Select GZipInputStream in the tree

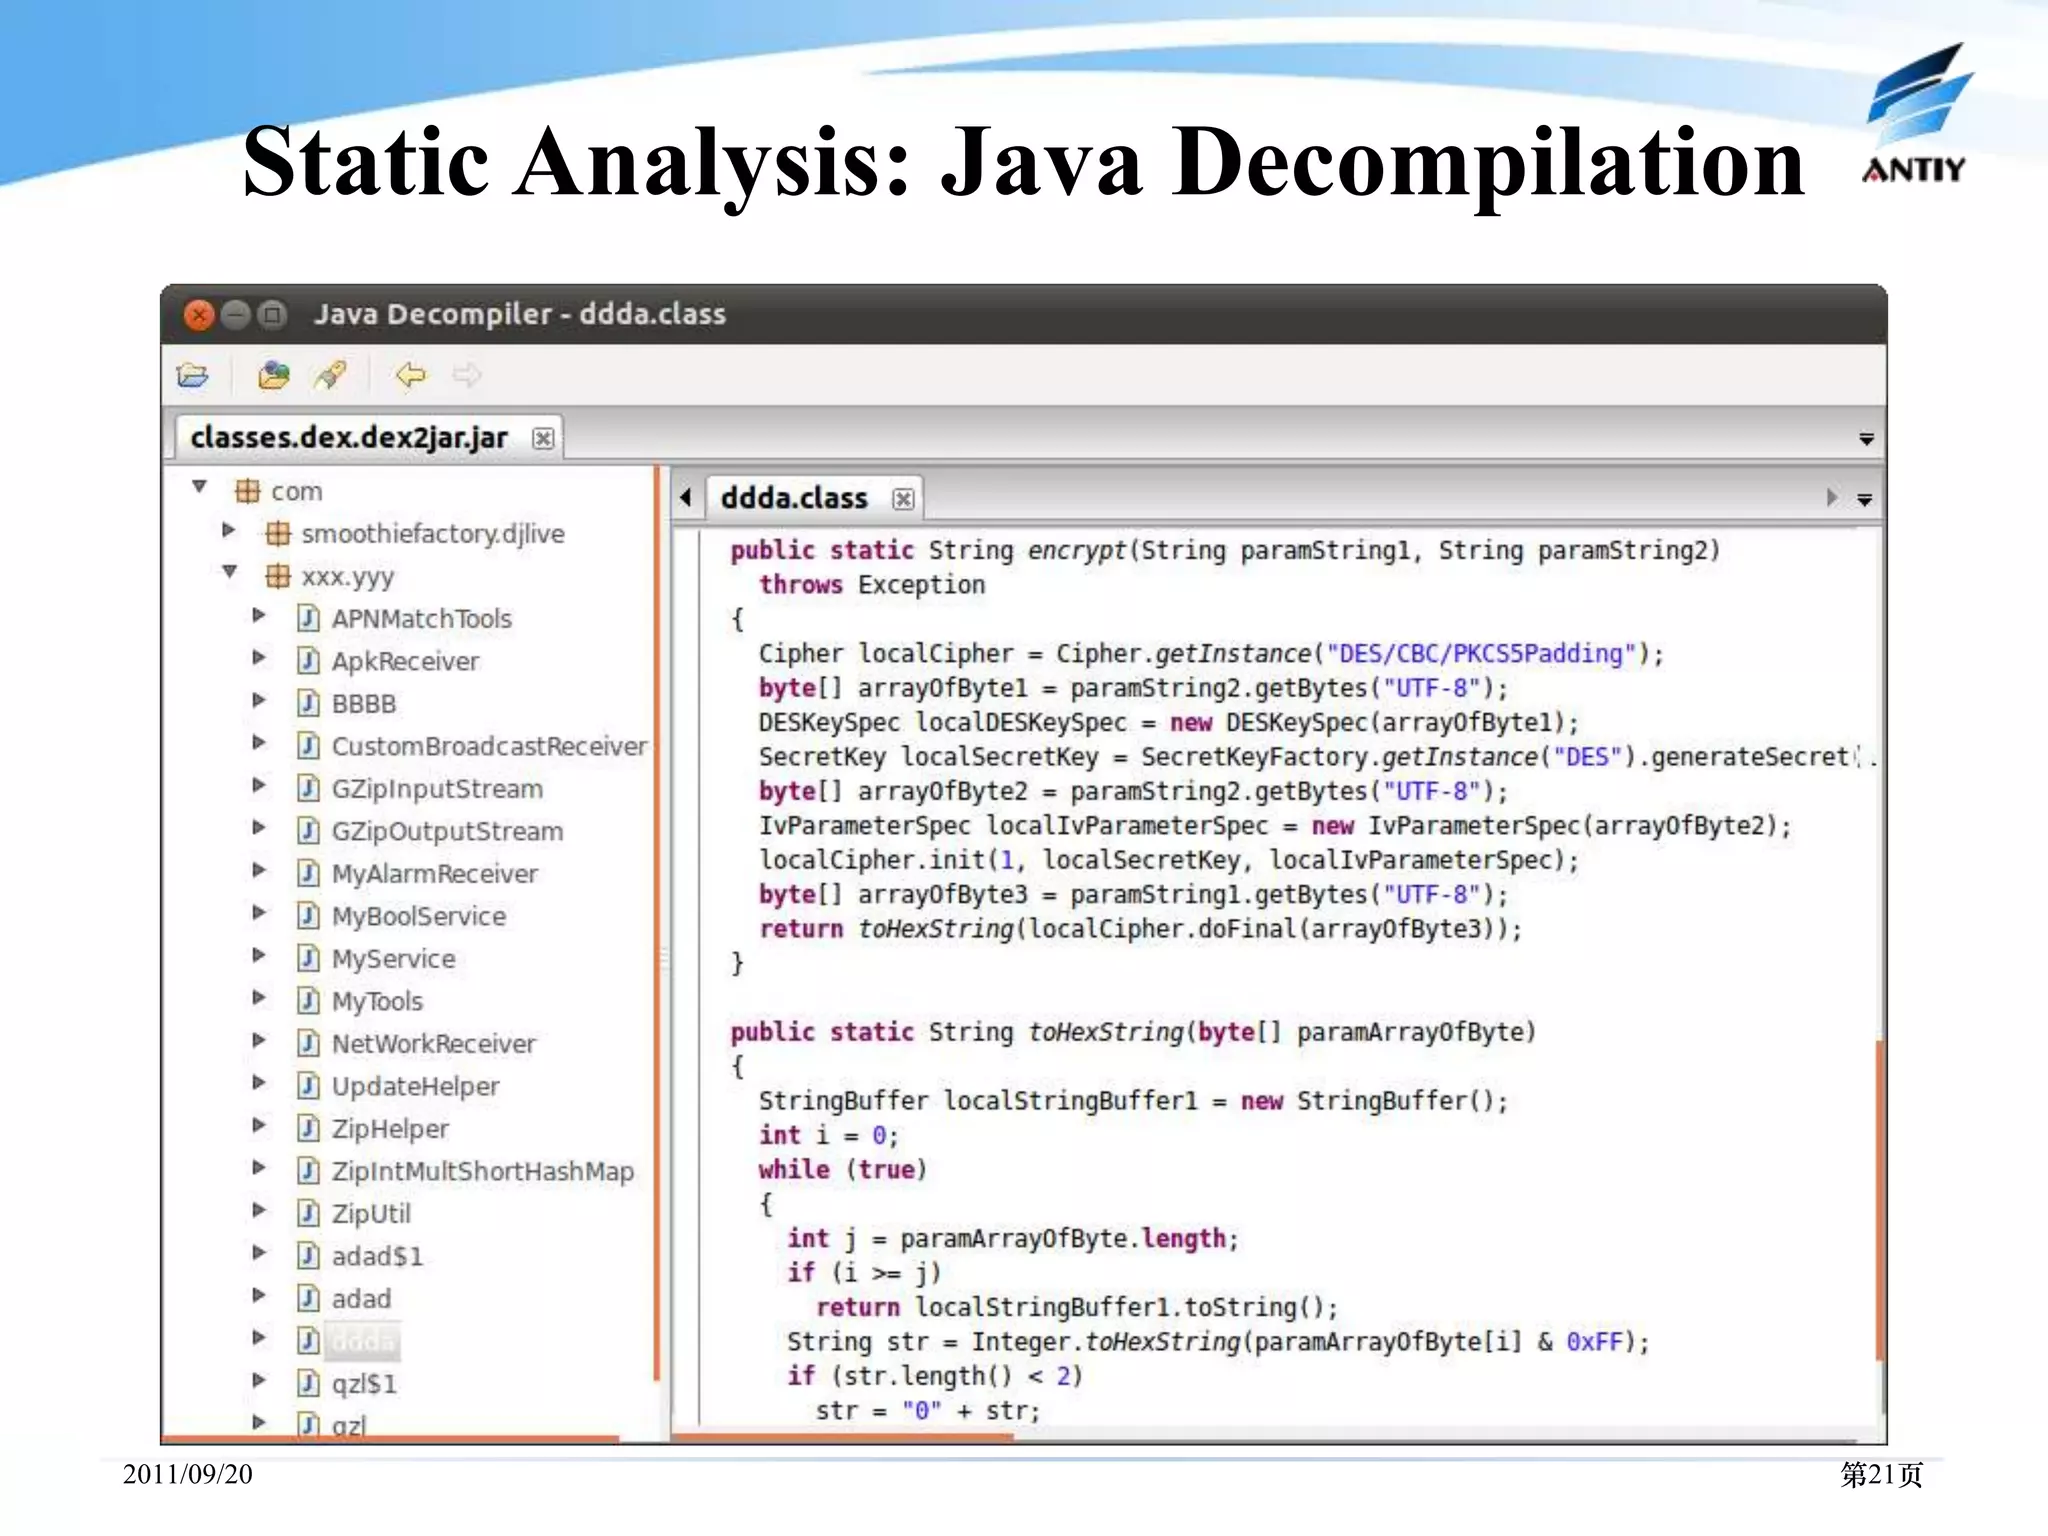(x=437, y=789)
